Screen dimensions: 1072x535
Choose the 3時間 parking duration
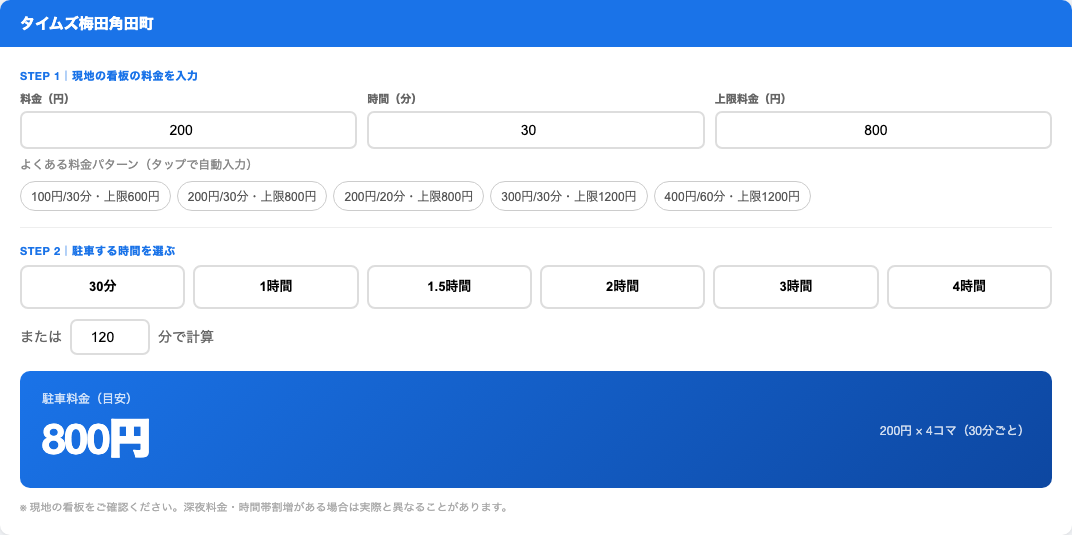coord(796,287)
